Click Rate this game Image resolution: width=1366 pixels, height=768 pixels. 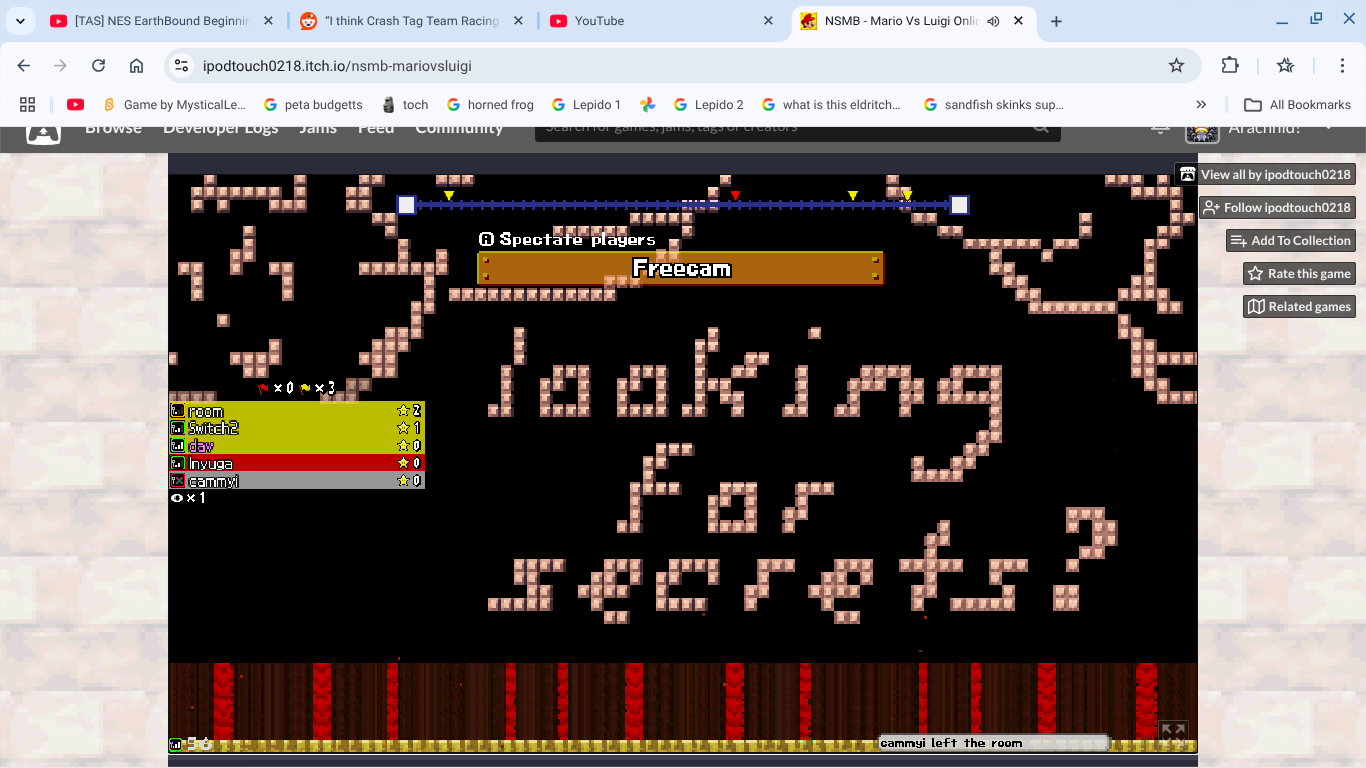pos(1299,273)
